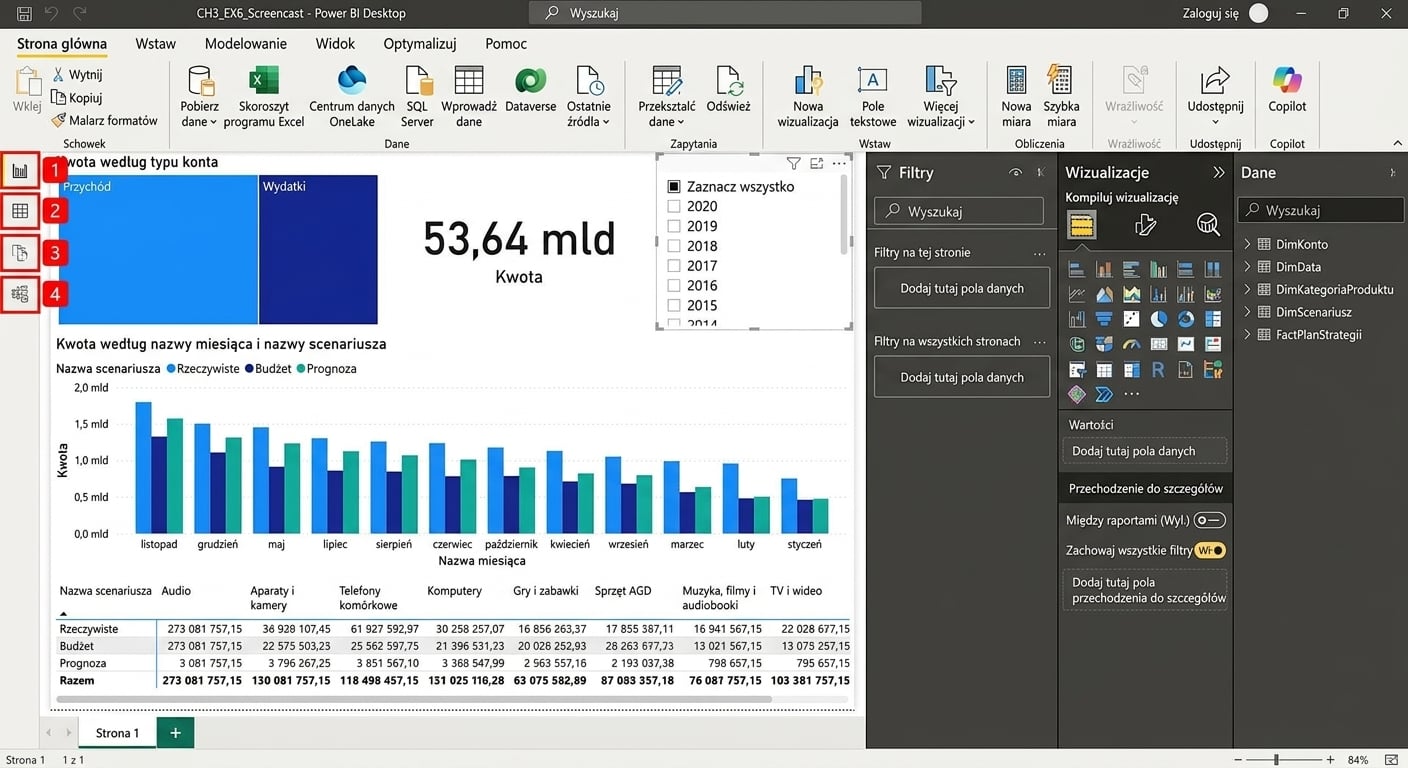Tick the 2016 year checkbox
The image size is (1408, 768).
pos(674,286)
